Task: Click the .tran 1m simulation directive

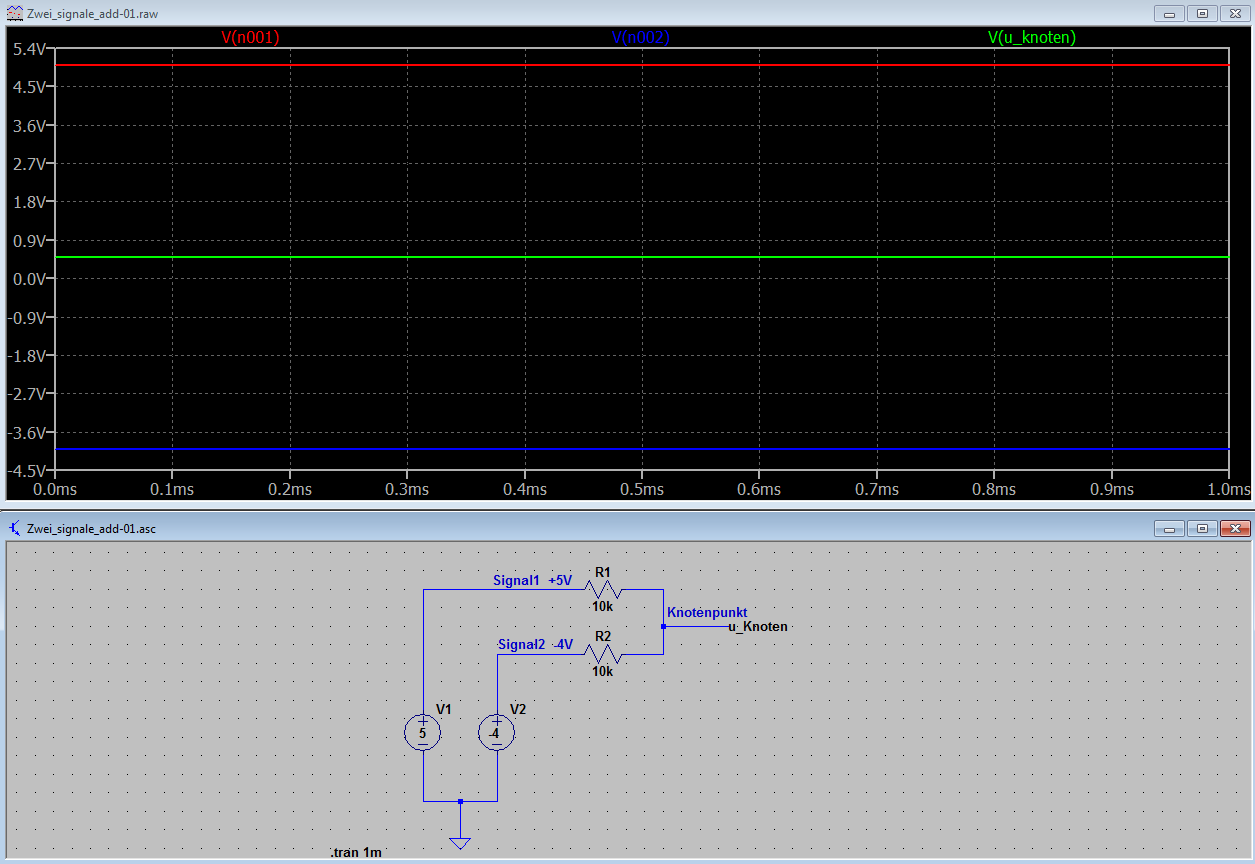Action: [x=356, y=852]
